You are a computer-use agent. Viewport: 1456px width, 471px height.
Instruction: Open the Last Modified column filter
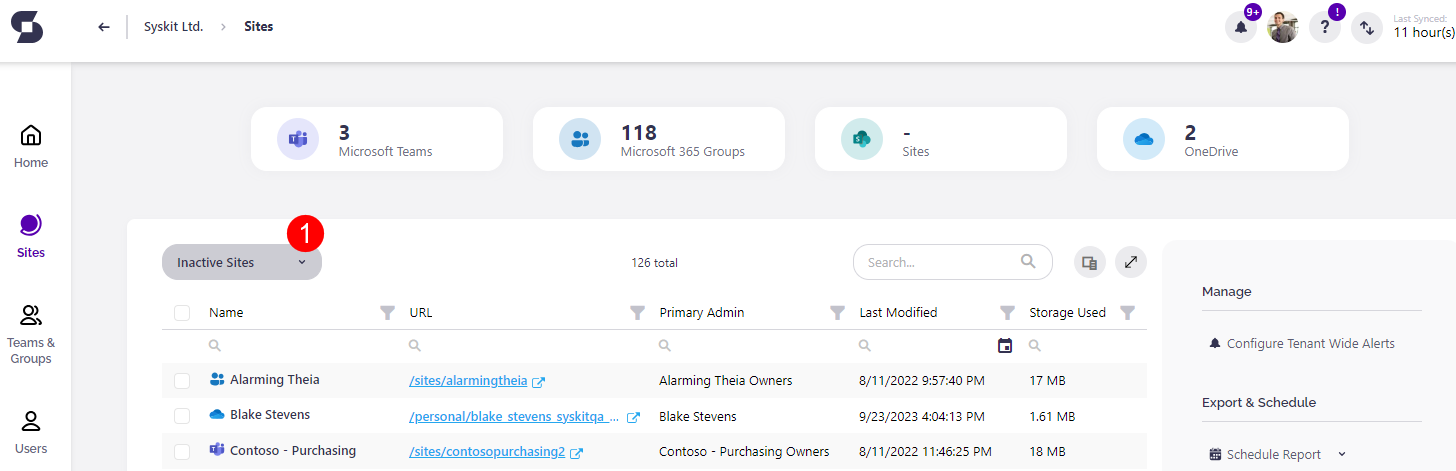(1007, 313)
